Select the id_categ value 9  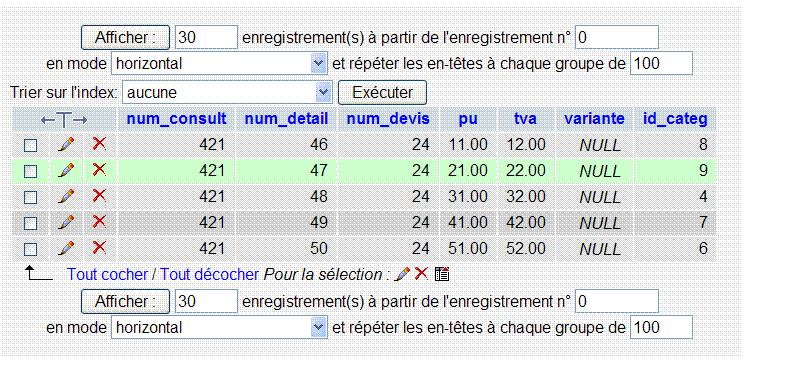(x=703, y=171)
